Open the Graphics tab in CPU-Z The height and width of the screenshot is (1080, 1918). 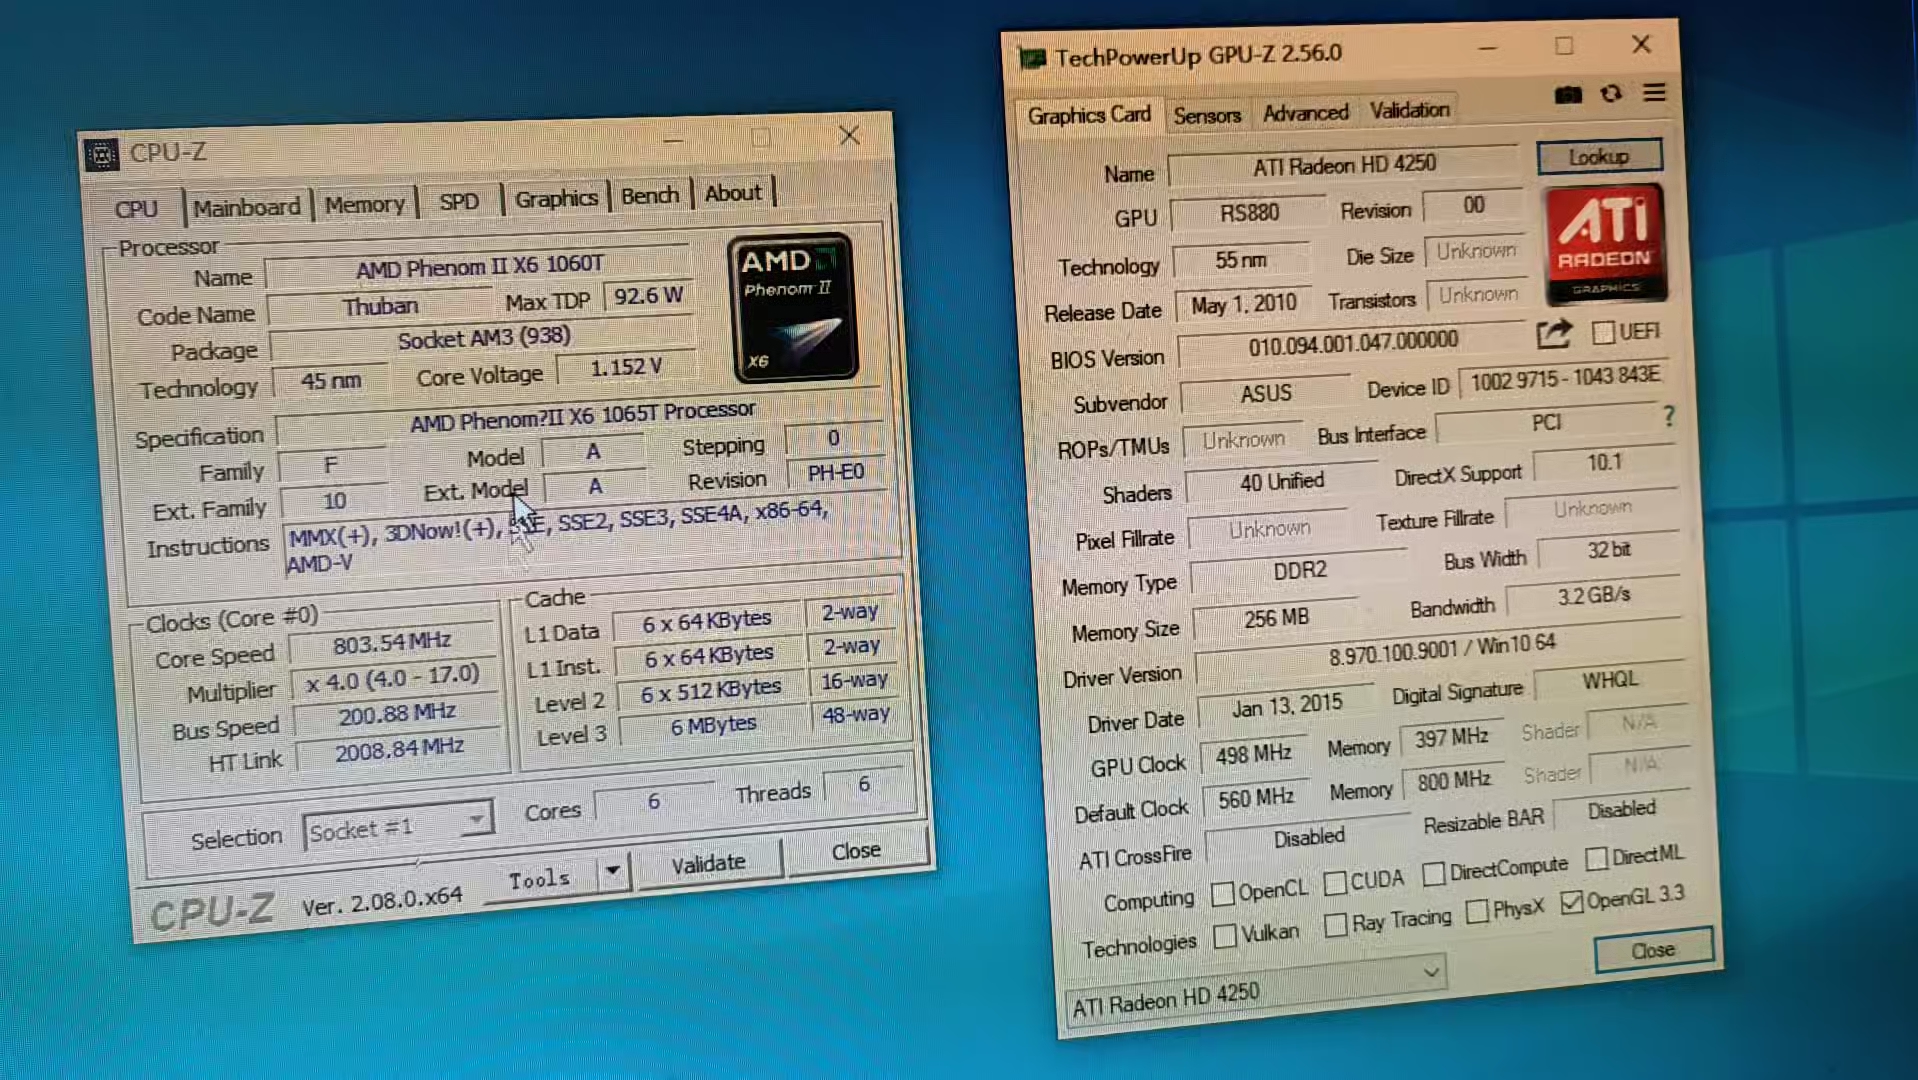(556, 198)
